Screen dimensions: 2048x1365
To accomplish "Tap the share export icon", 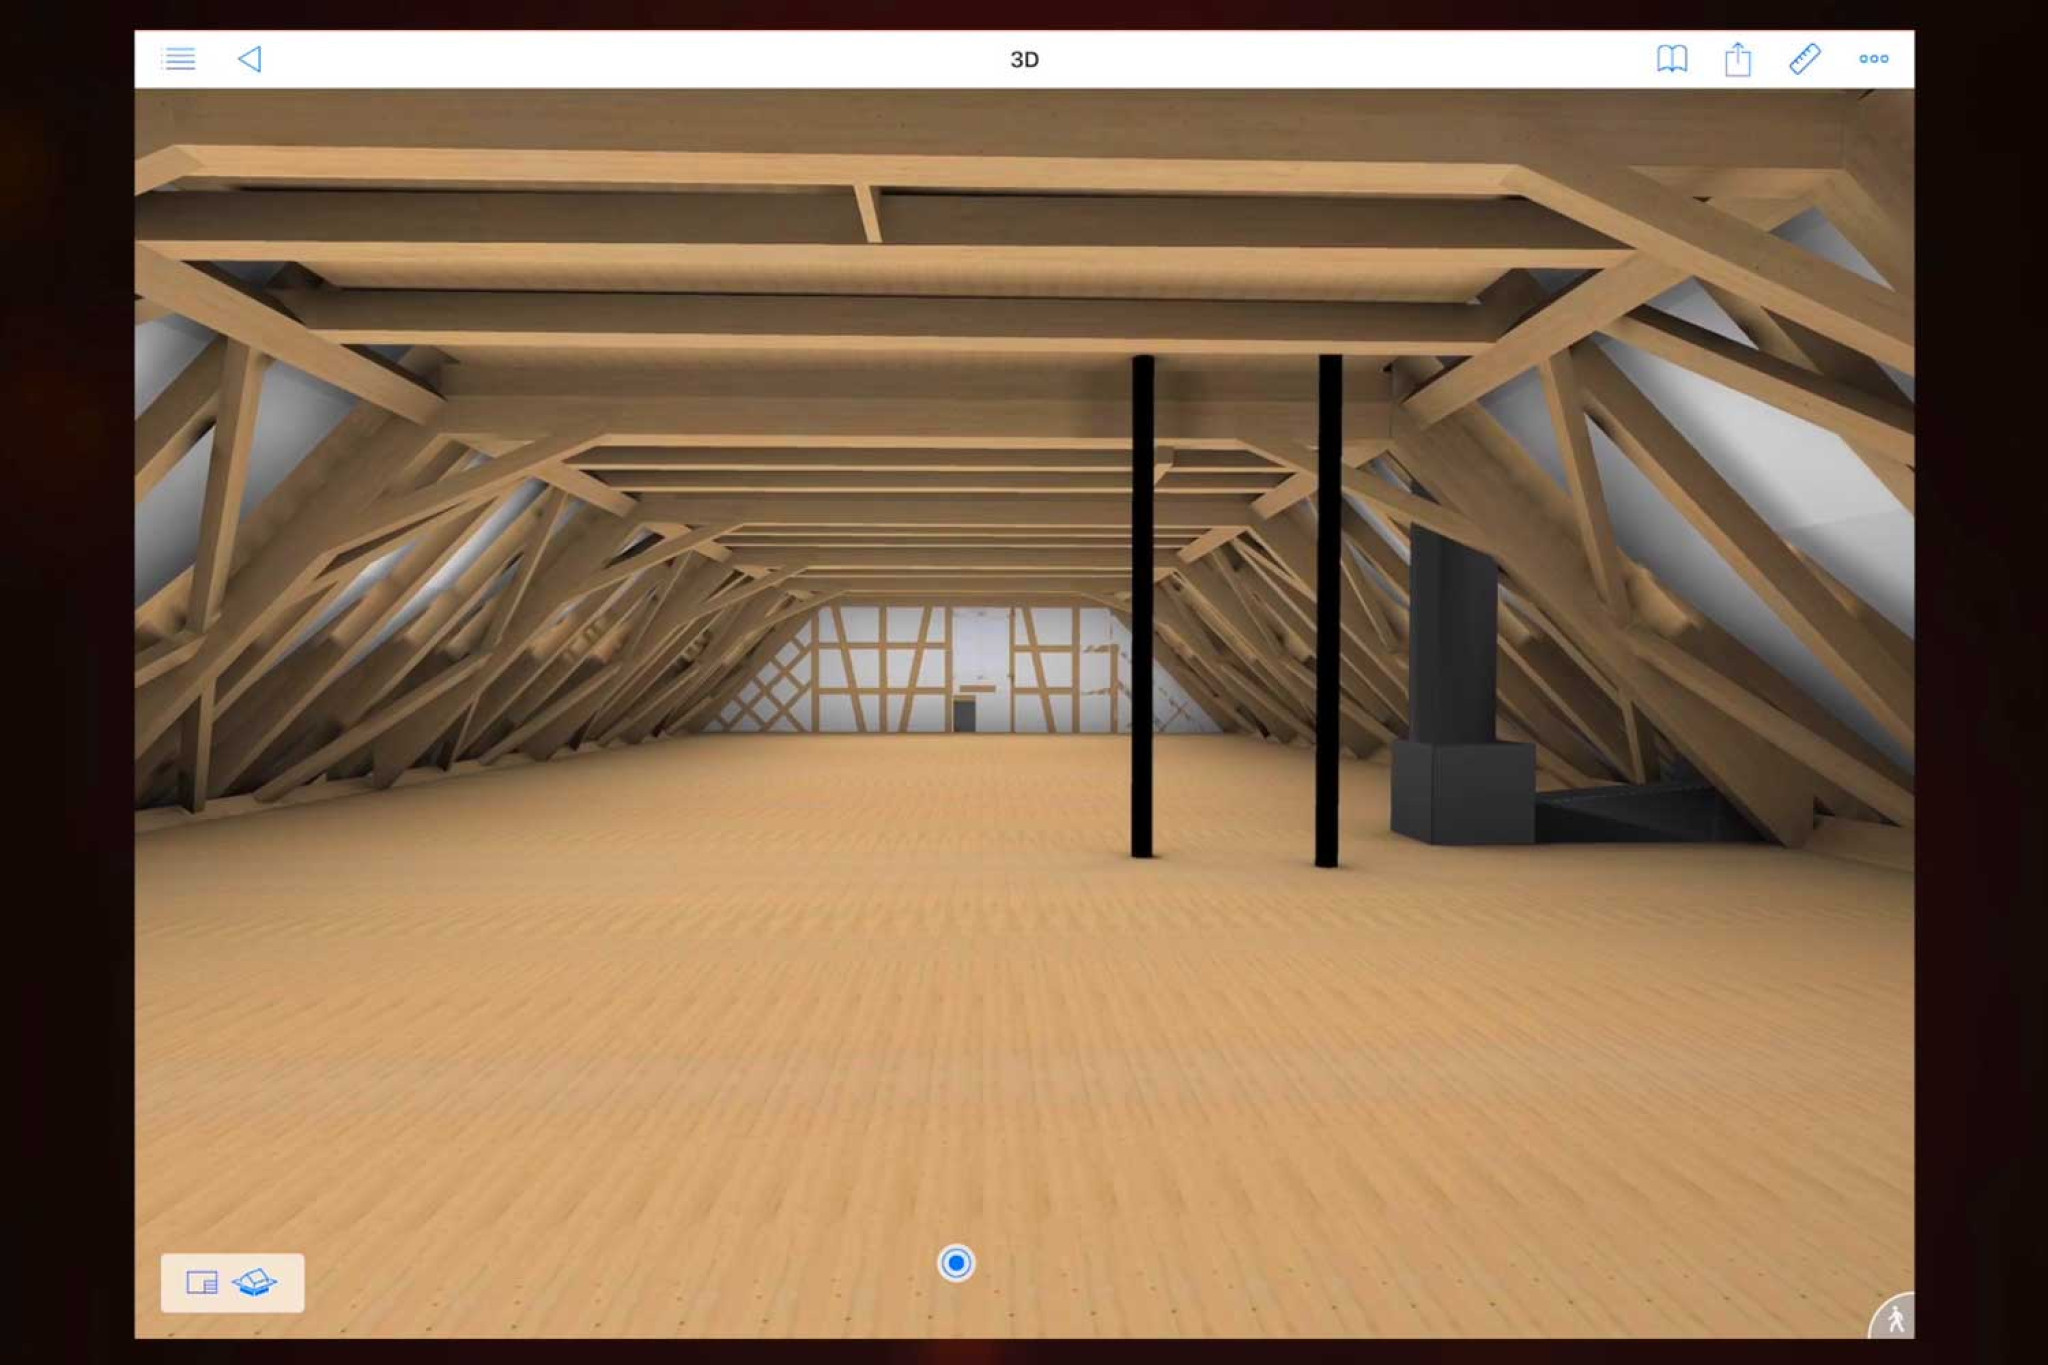I will 1738,59.
